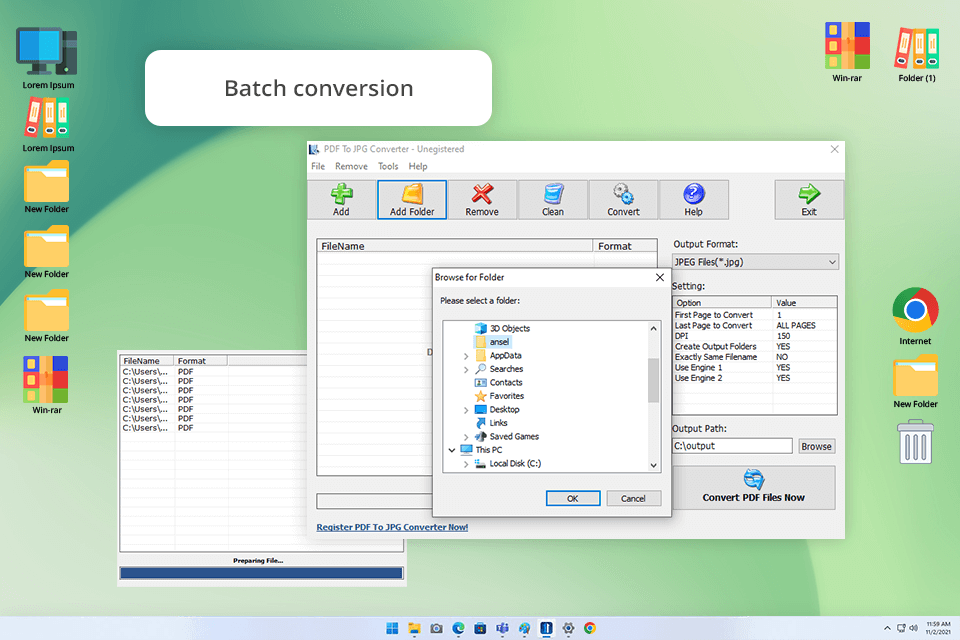Expand the AppData folder node

click(x=466, y=356)
